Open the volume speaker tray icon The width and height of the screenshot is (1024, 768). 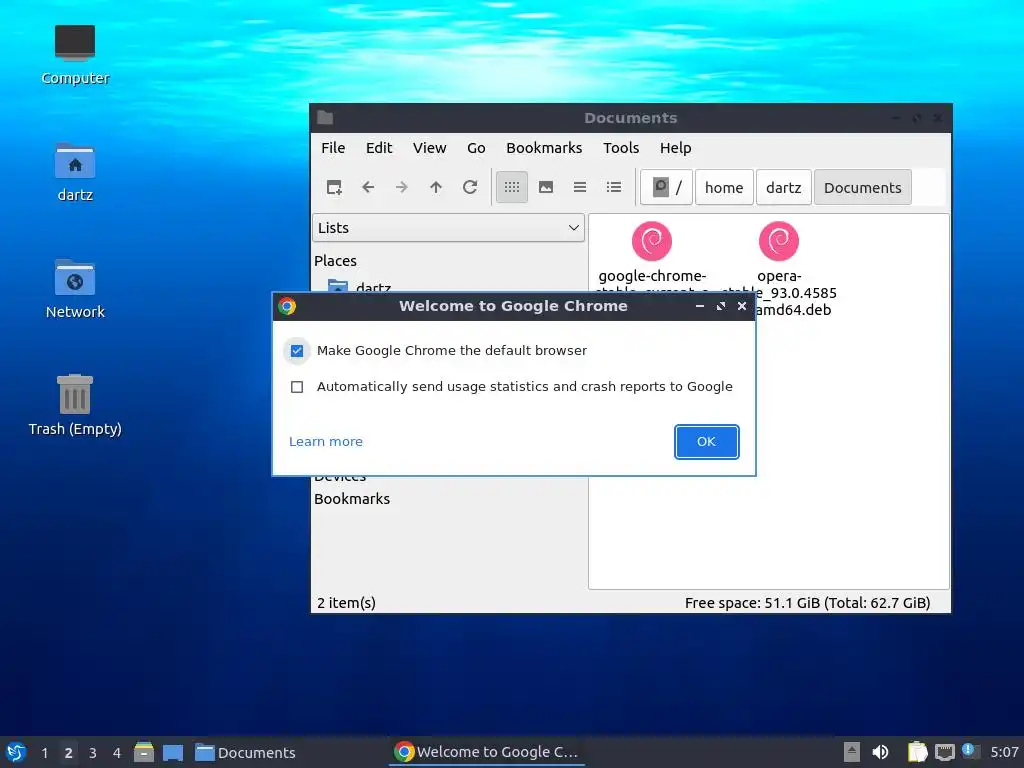click(x=880, y=752)
